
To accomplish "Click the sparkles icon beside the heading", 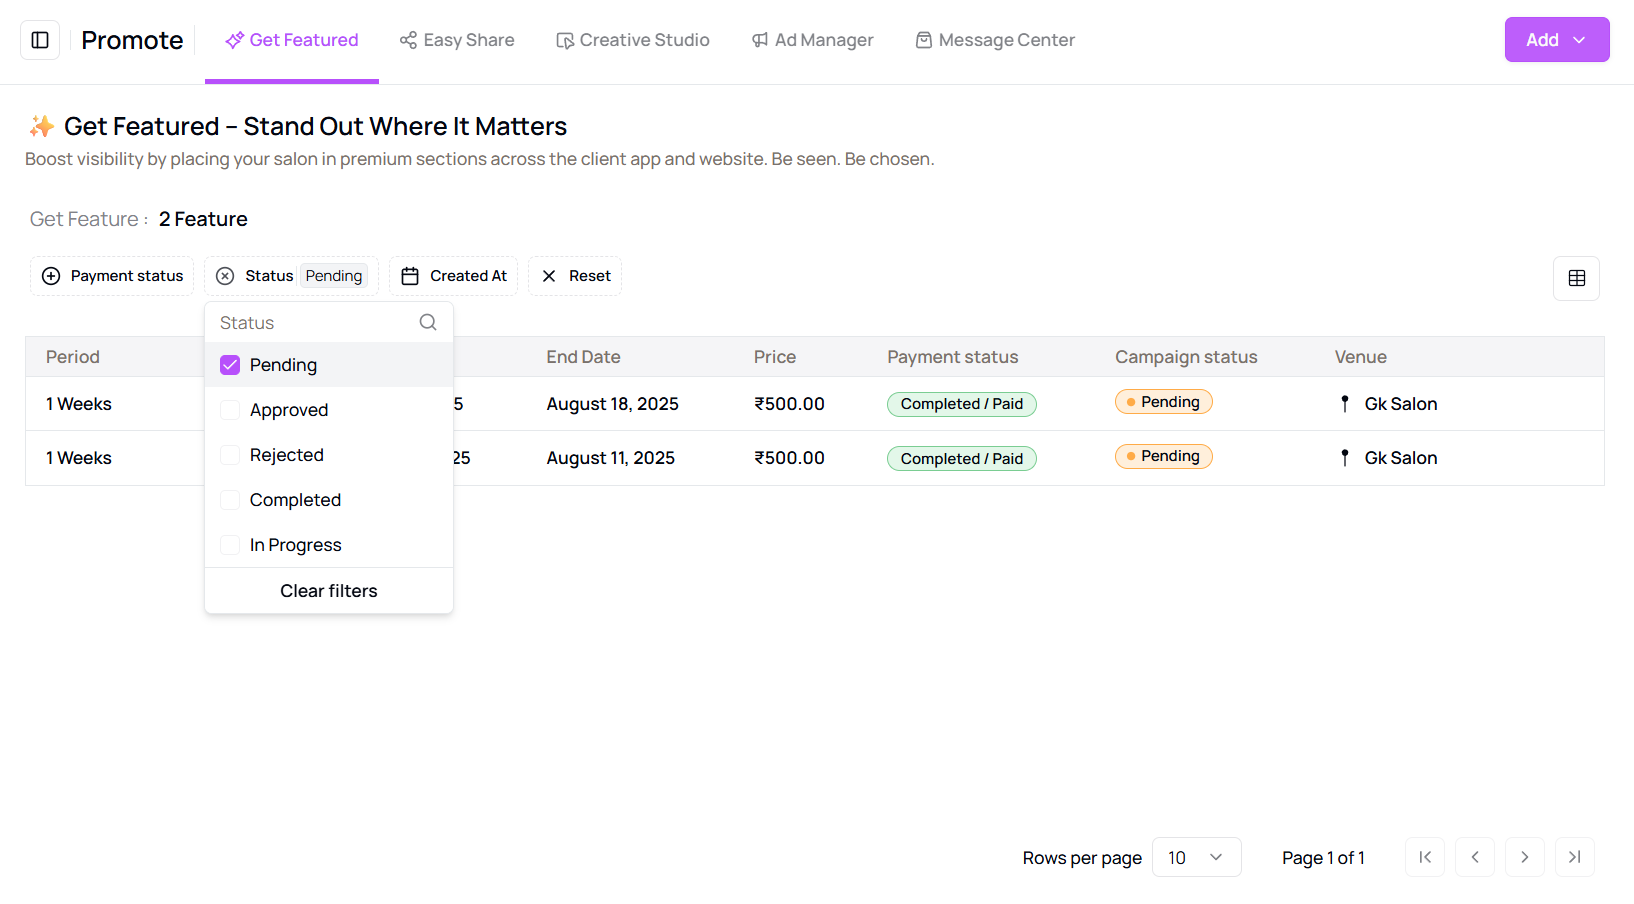I will click(42, 126).
